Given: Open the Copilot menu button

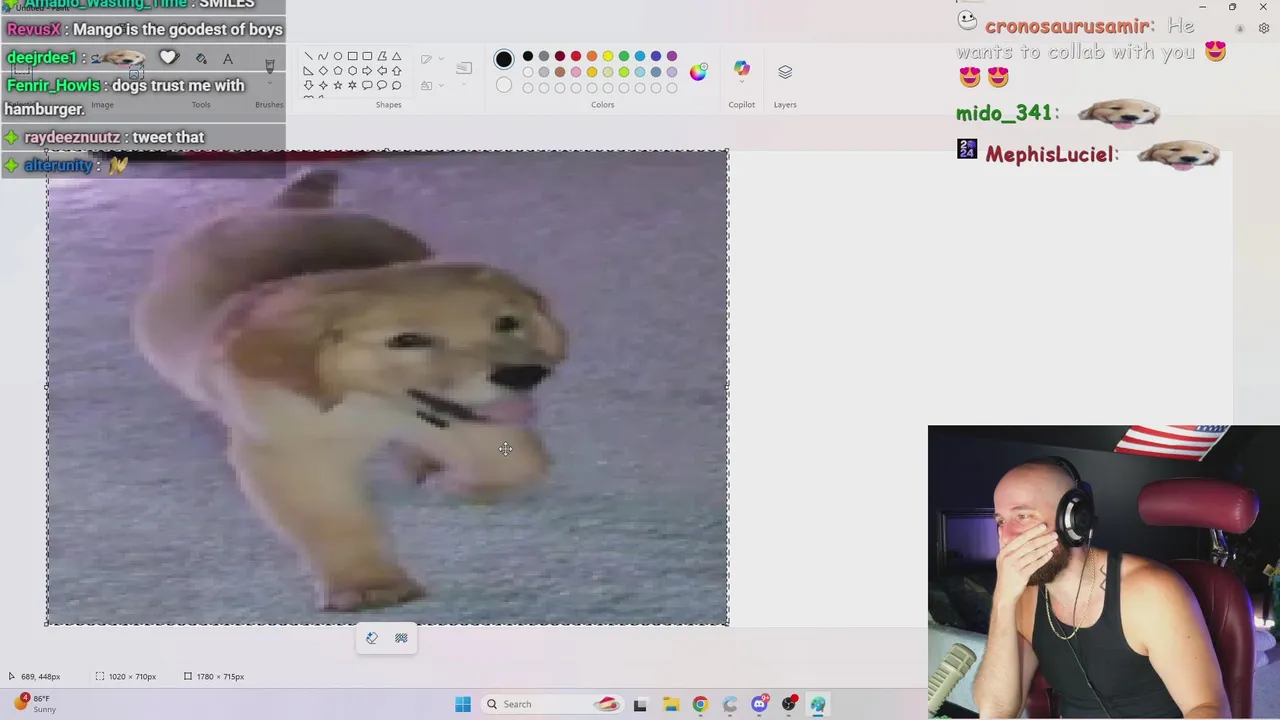Looking at the screenshot, I should [742, 69].
